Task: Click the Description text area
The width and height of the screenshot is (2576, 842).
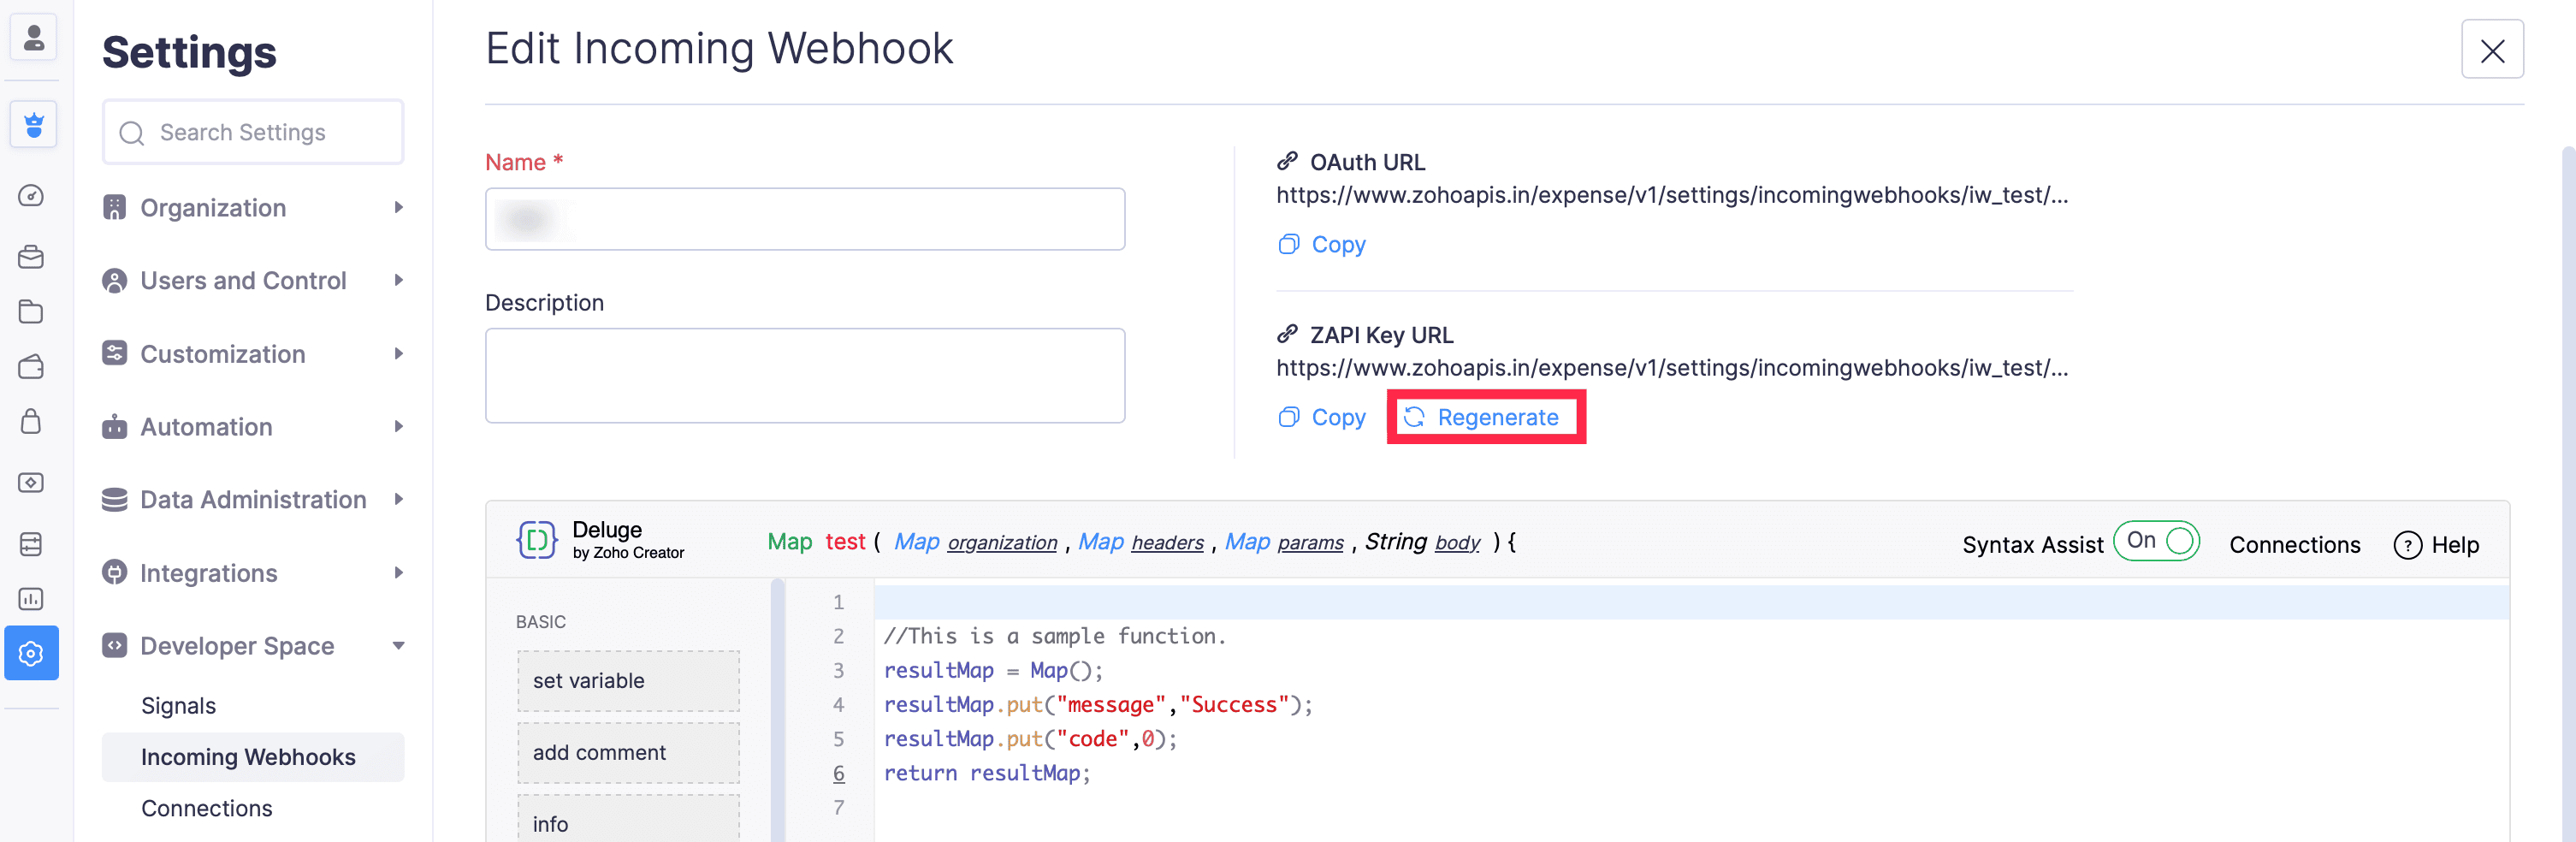Action: coord(804,376)
